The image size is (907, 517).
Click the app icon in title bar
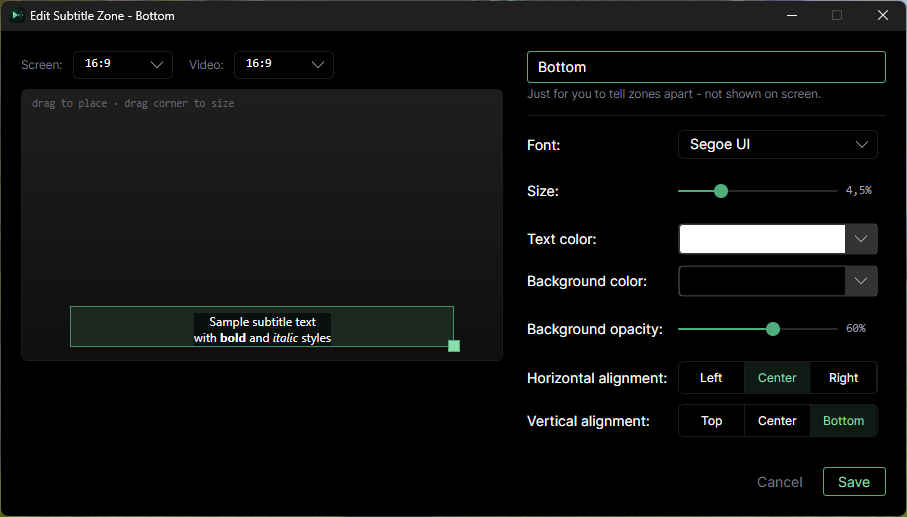click(17, 16)
